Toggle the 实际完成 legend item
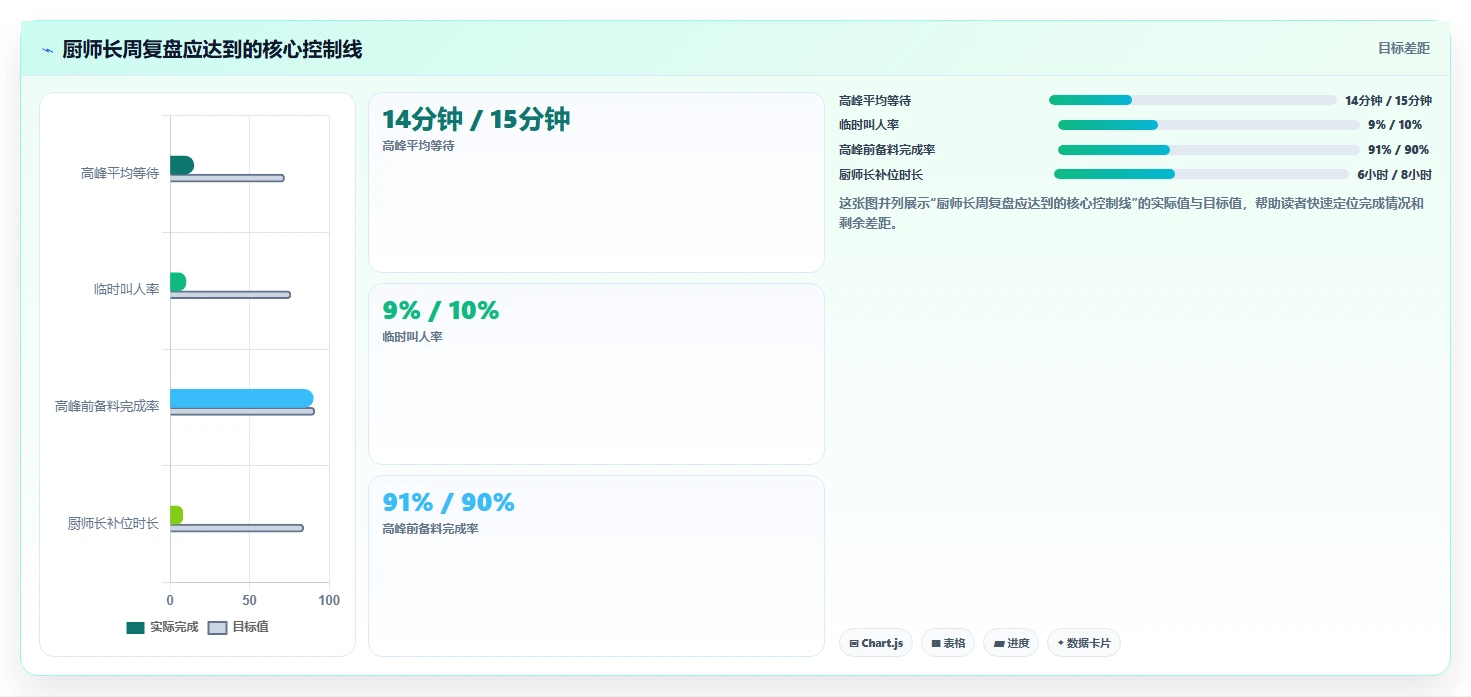Screen dimensions: 1471x697 point(162,627)
